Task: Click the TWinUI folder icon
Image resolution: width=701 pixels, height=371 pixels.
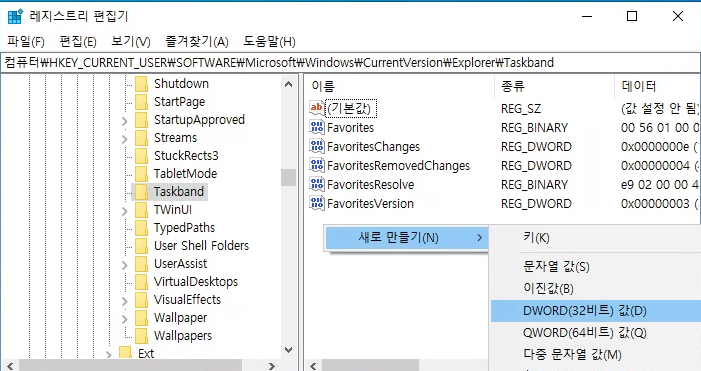Action: [141, 210]
